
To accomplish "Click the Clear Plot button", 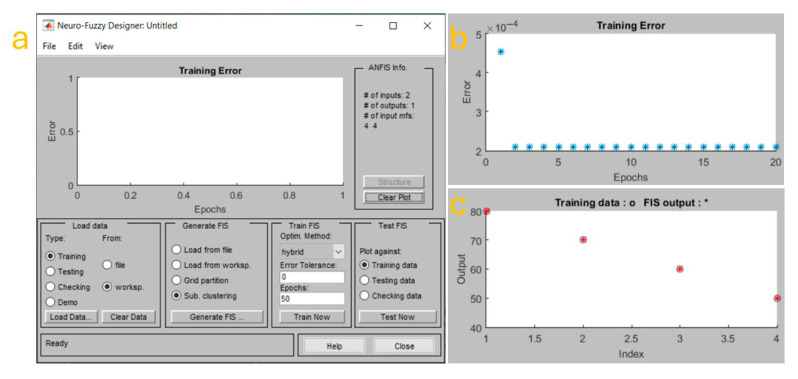I will pyautogui.click(x=394, y=198).
